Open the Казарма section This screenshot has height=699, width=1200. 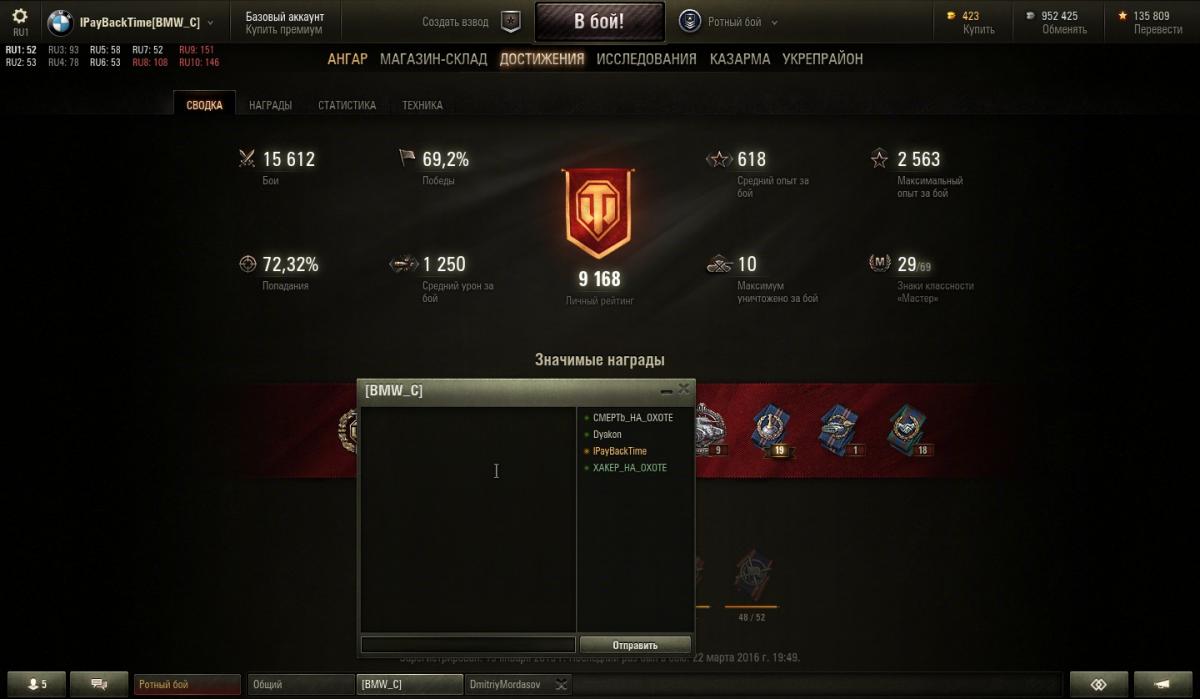740,59
